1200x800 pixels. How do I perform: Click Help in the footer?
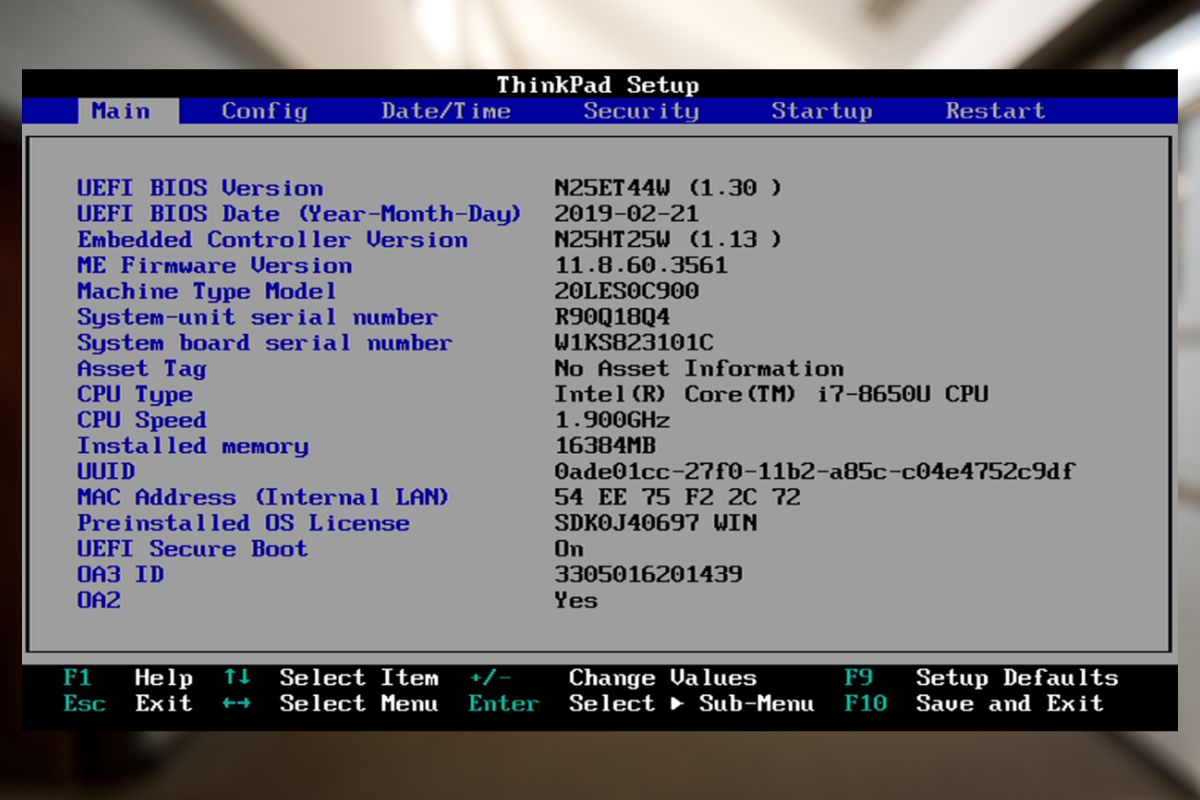163,678
